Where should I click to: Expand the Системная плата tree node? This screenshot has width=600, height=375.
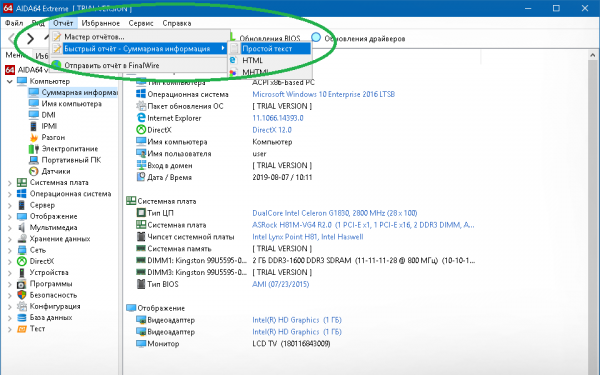(x=10, y=183)
